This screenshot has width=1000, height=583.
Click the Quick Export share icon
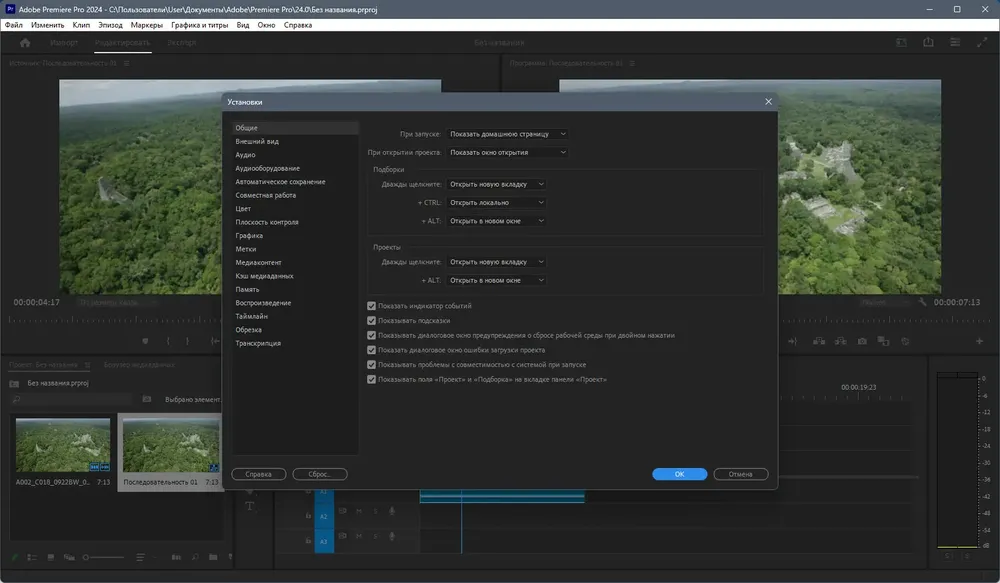(x=929, y=43)
